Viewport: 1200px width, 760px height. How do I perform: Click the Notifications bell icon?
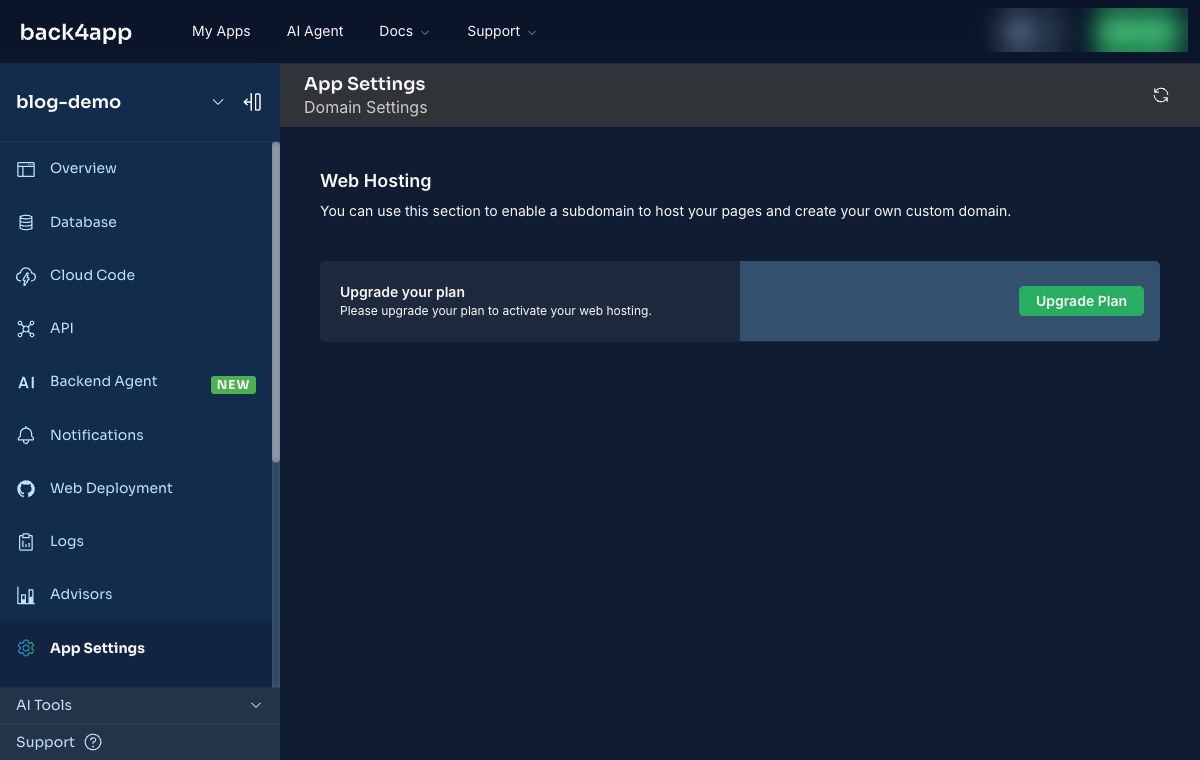click(26, 435)
